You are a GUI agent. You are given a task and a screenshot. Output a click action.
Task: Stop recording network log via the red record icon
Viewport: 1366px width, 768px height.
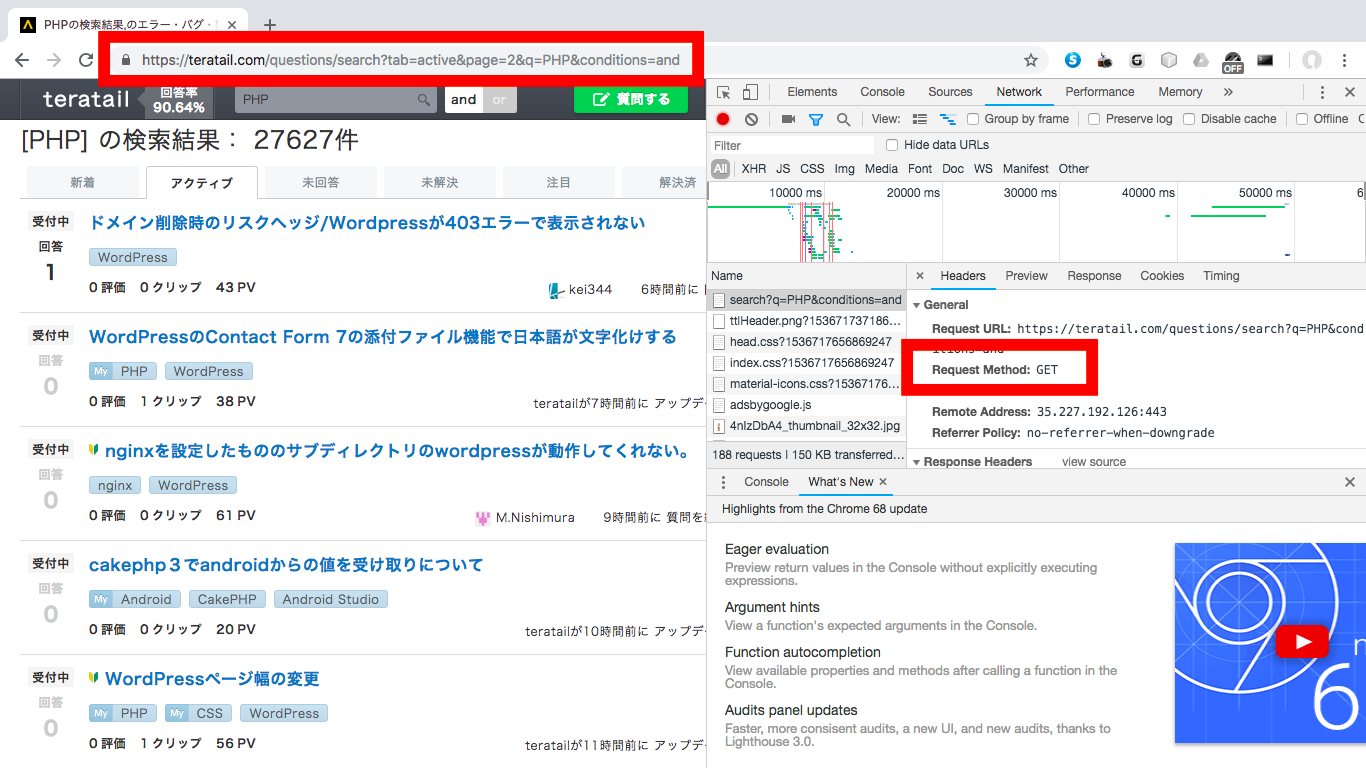click(723, 119)
